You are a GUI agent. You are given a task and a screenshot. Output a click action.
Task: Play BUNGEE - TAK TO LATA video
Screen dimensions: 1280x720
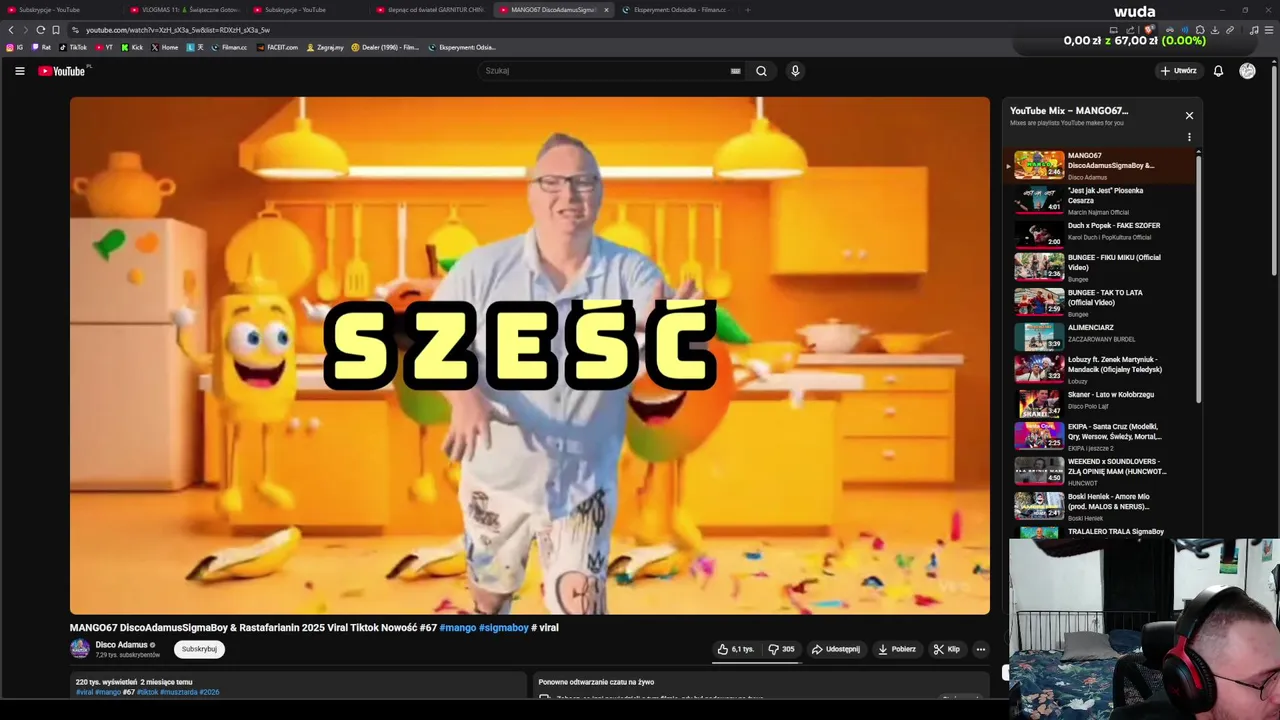(1100, 301)
